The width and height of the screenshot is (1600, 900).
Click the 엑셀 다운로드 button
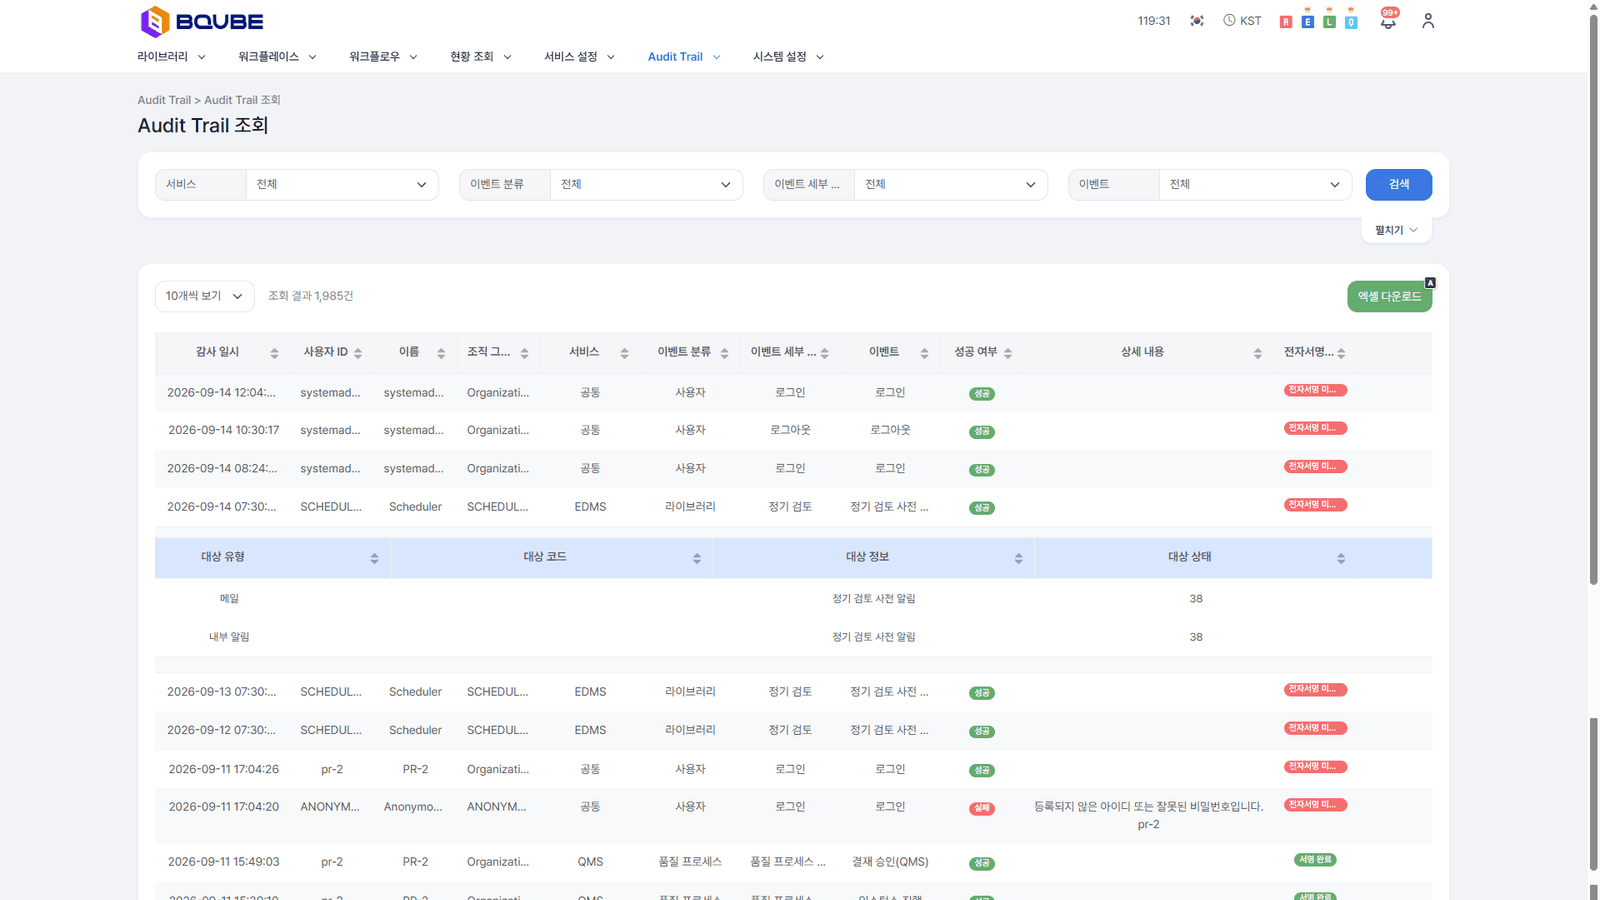click(x=1389, y=296)
